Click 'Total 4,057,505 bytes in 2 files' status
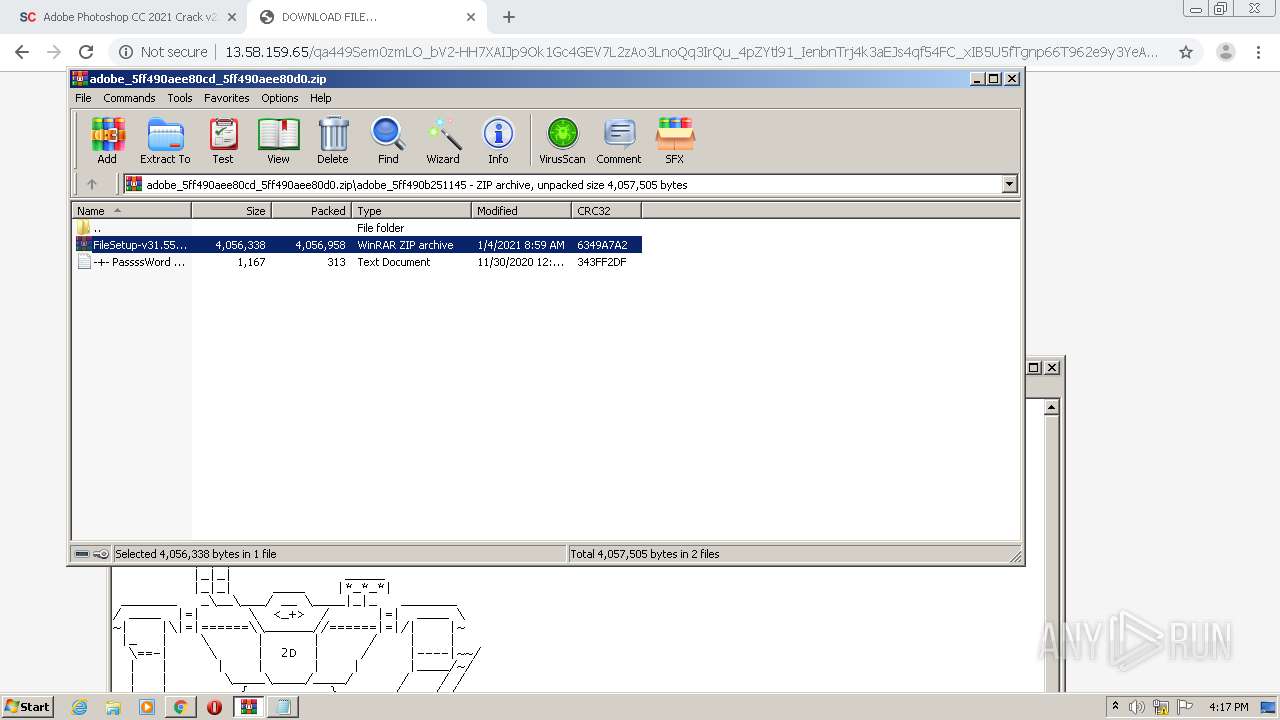 (x=645, y=554)
